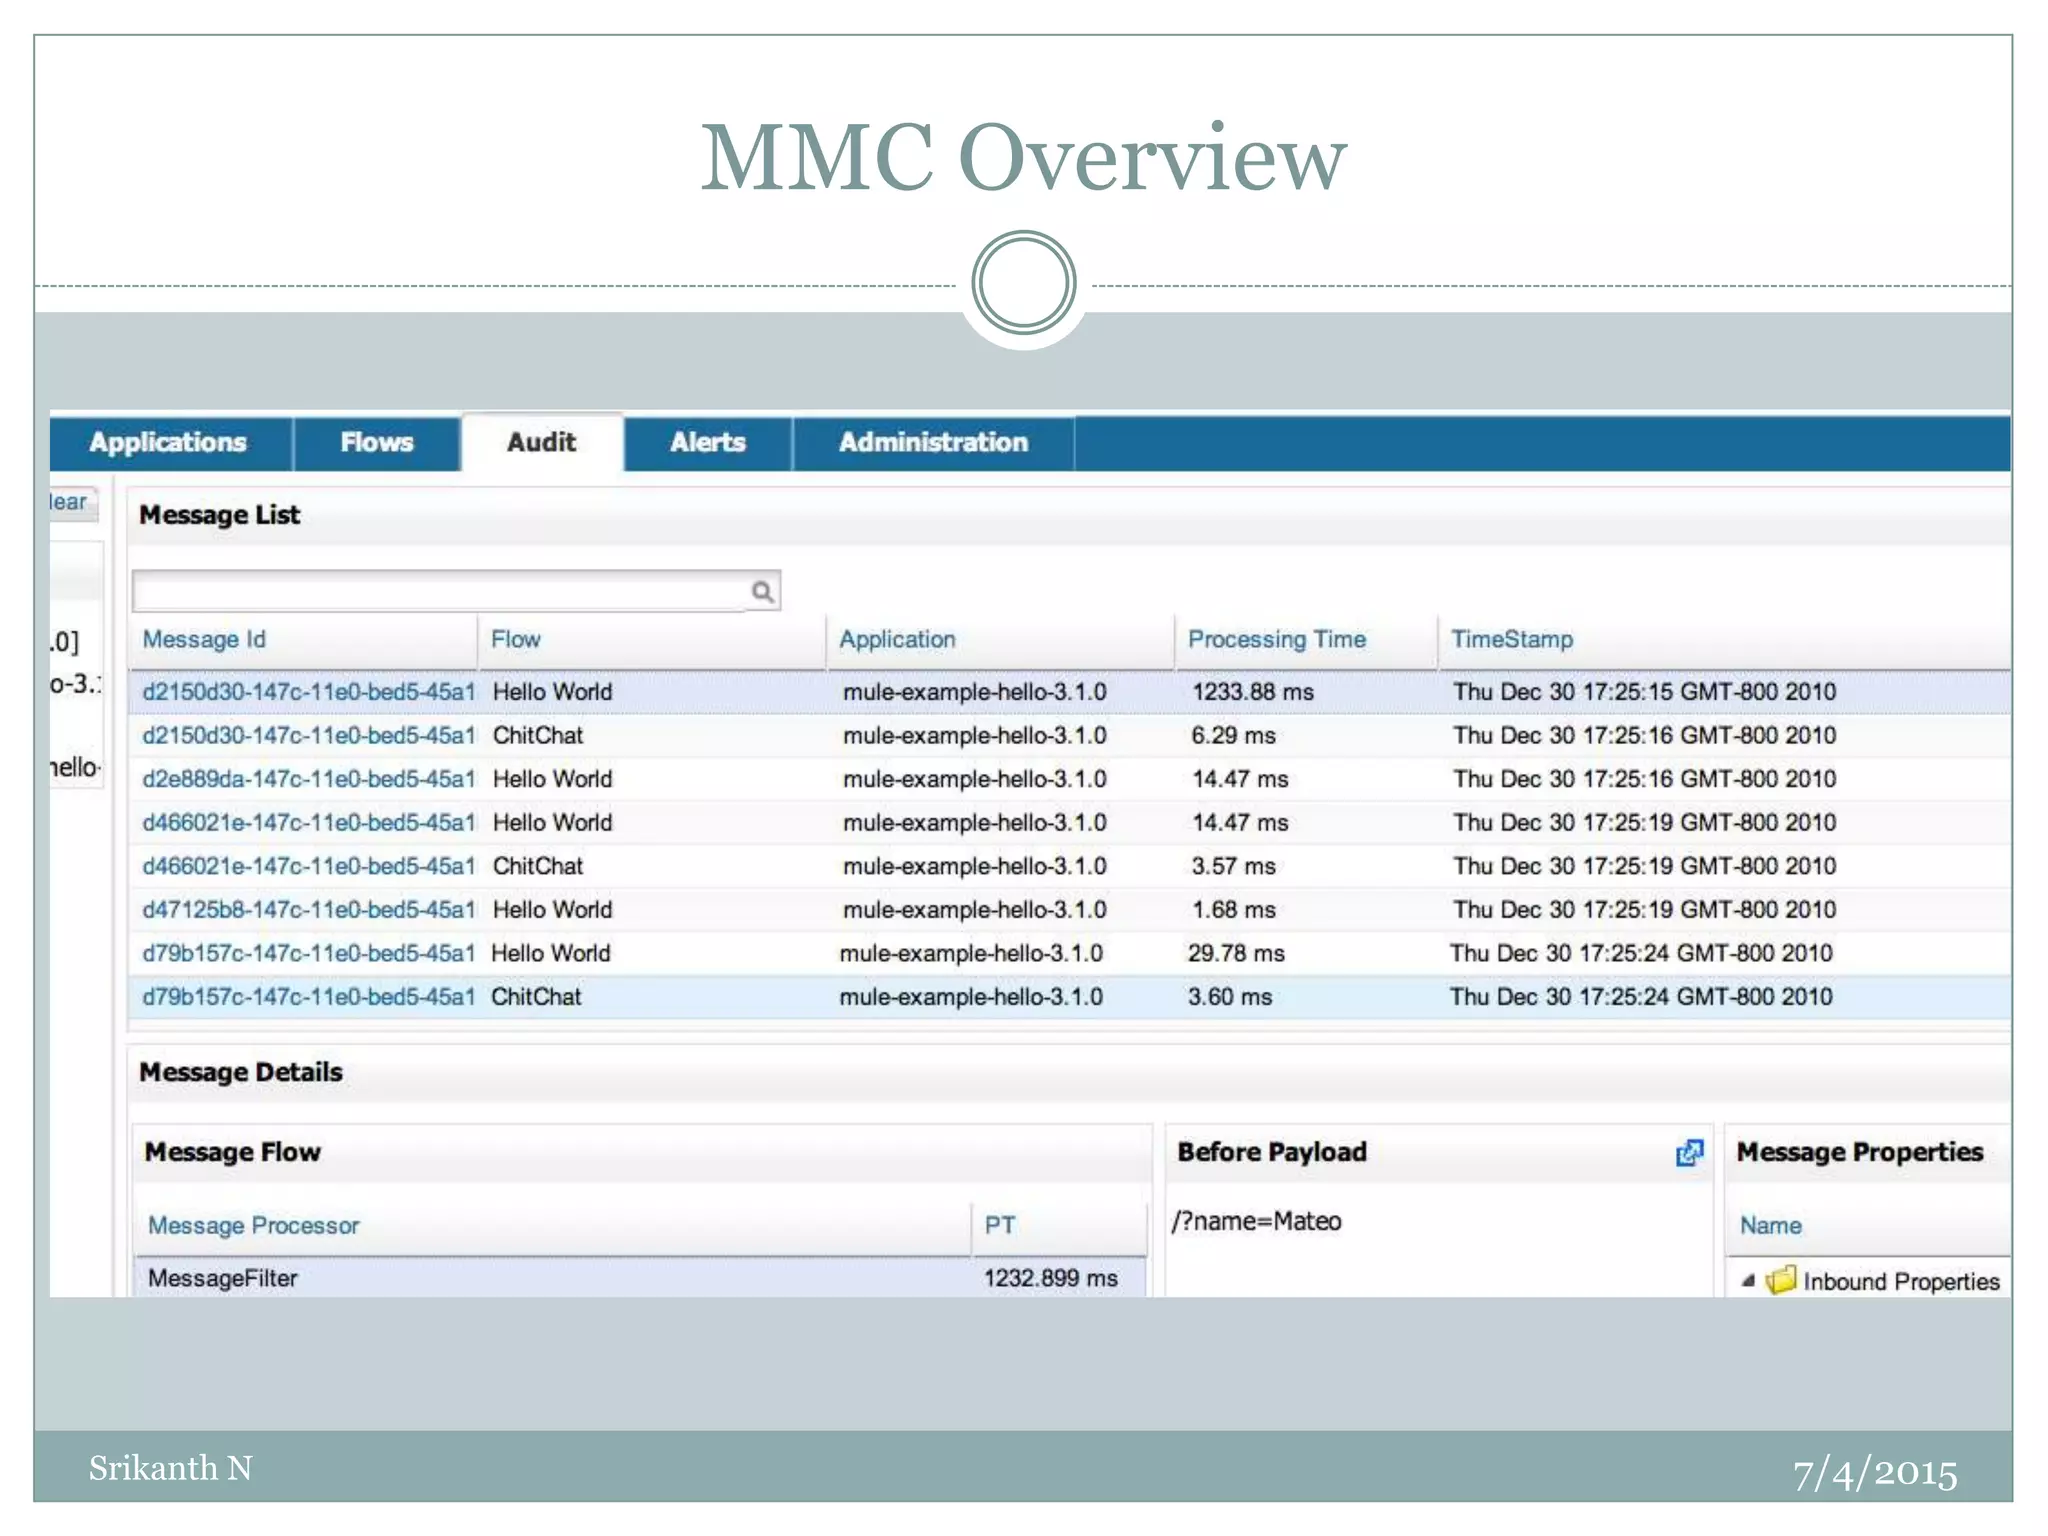Open the Alerts tab
The height and width of the screenshot is (1536, 2048).
click(708, 443)
